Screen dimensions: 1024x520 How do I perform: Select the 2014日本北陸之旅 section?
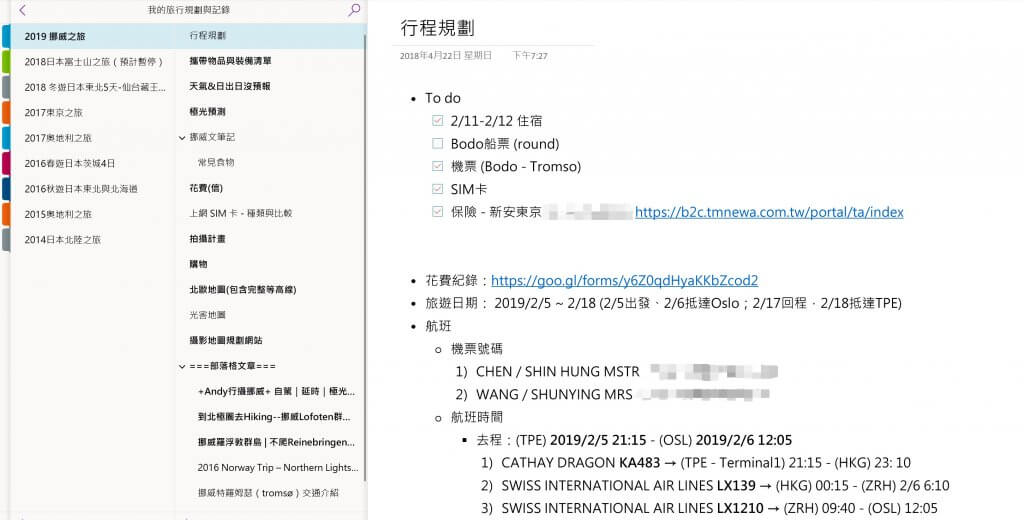[x=62, y=240]
